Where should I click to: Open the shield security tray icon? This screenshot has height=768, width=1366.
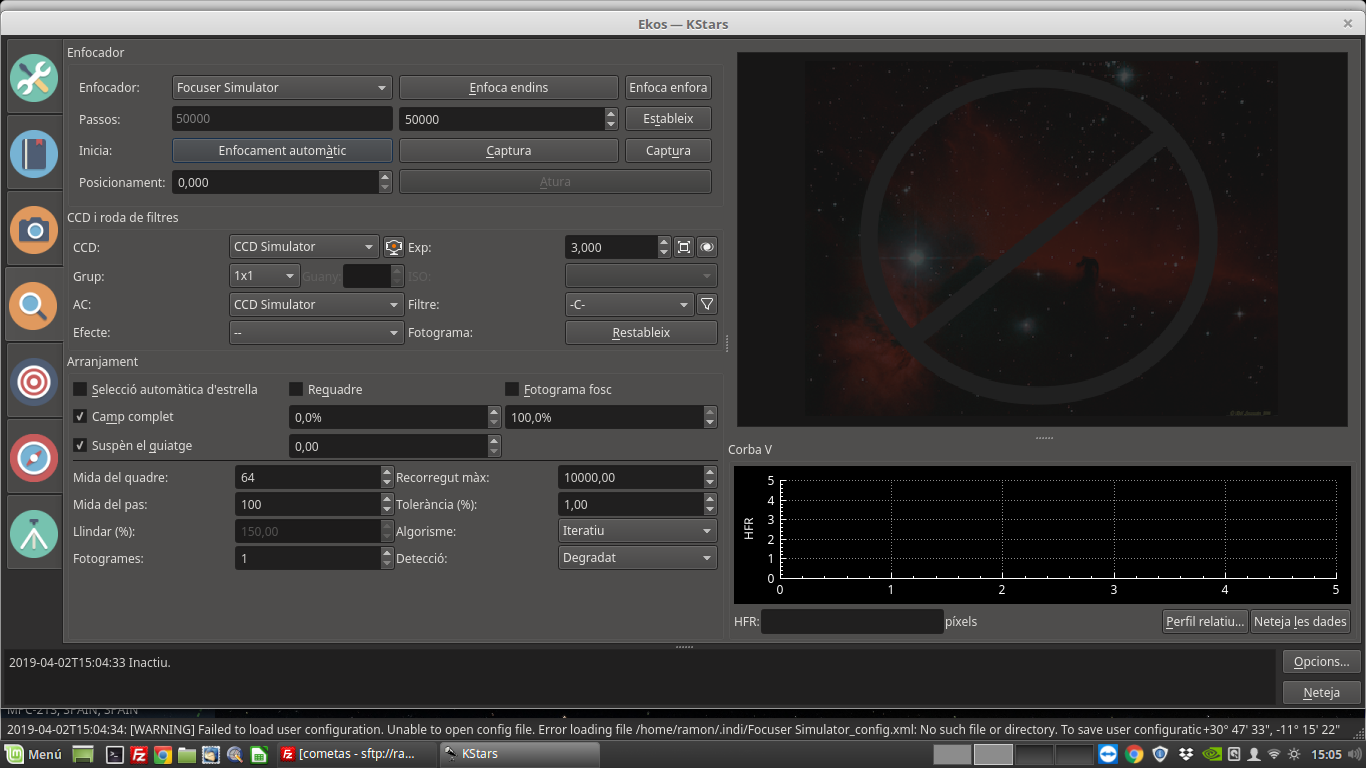pos(1160,754)
